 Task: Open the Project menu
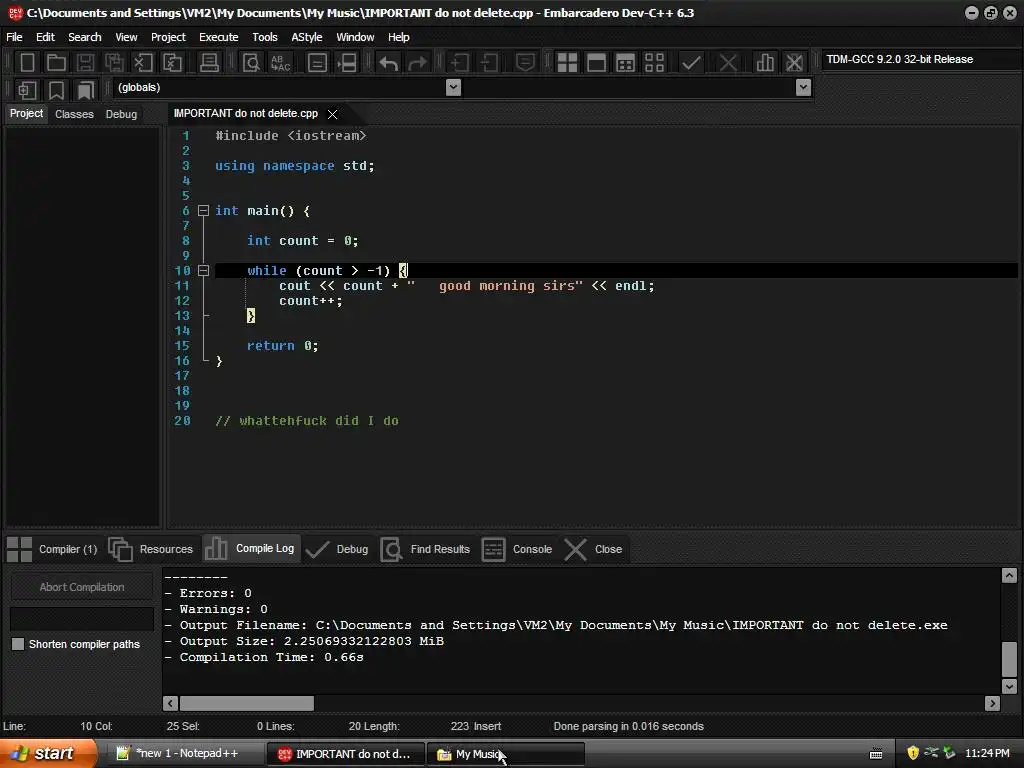tap(168, 37)
